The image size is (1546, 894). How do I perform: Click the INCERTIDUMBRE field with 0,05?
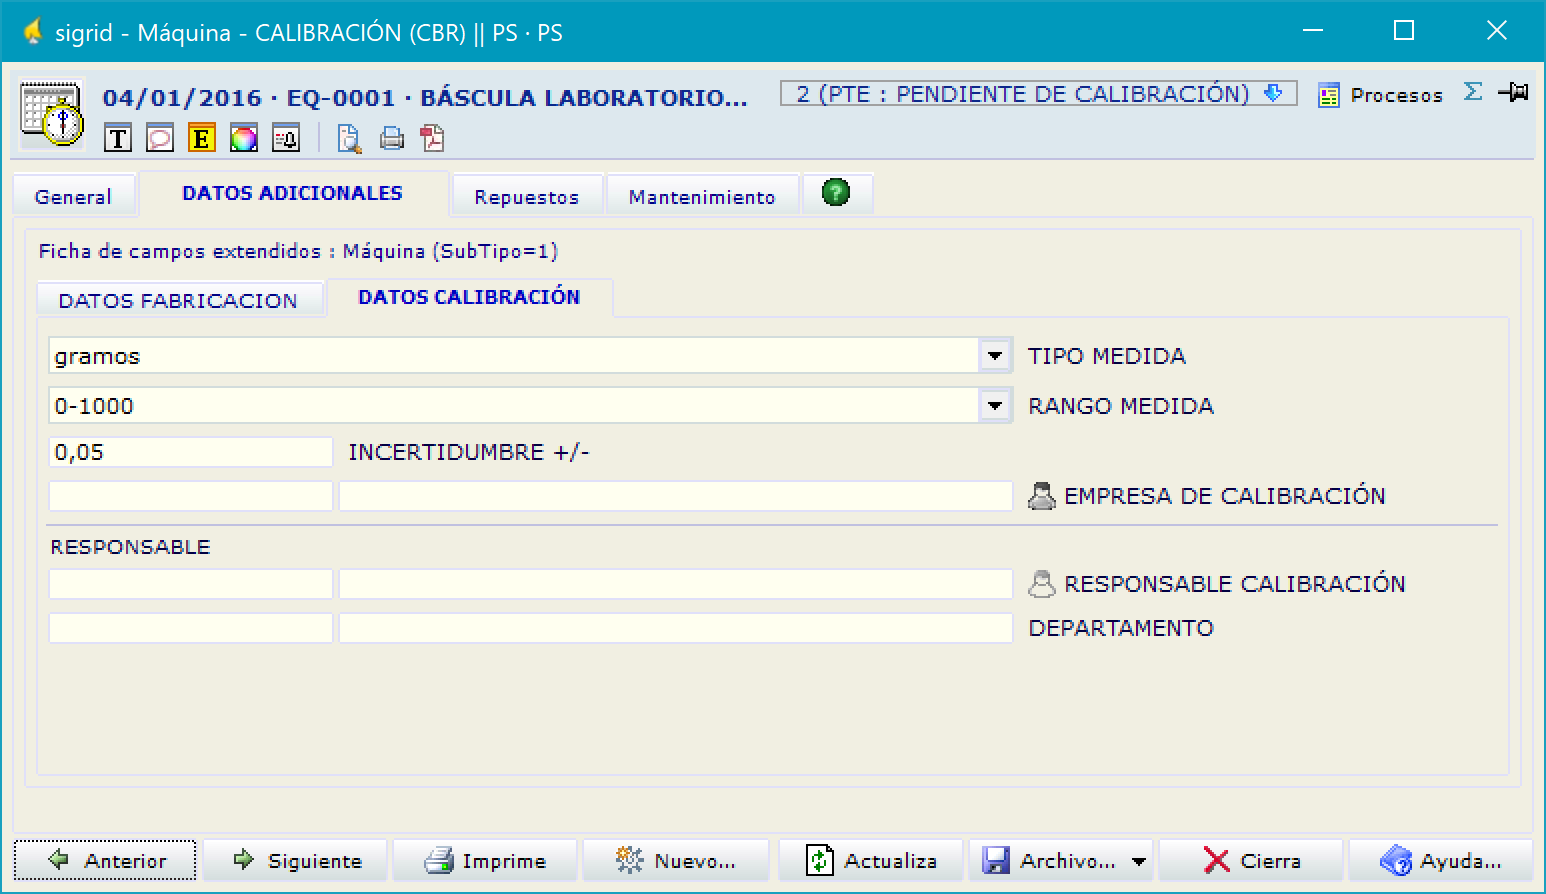click(x=191, y=452)
